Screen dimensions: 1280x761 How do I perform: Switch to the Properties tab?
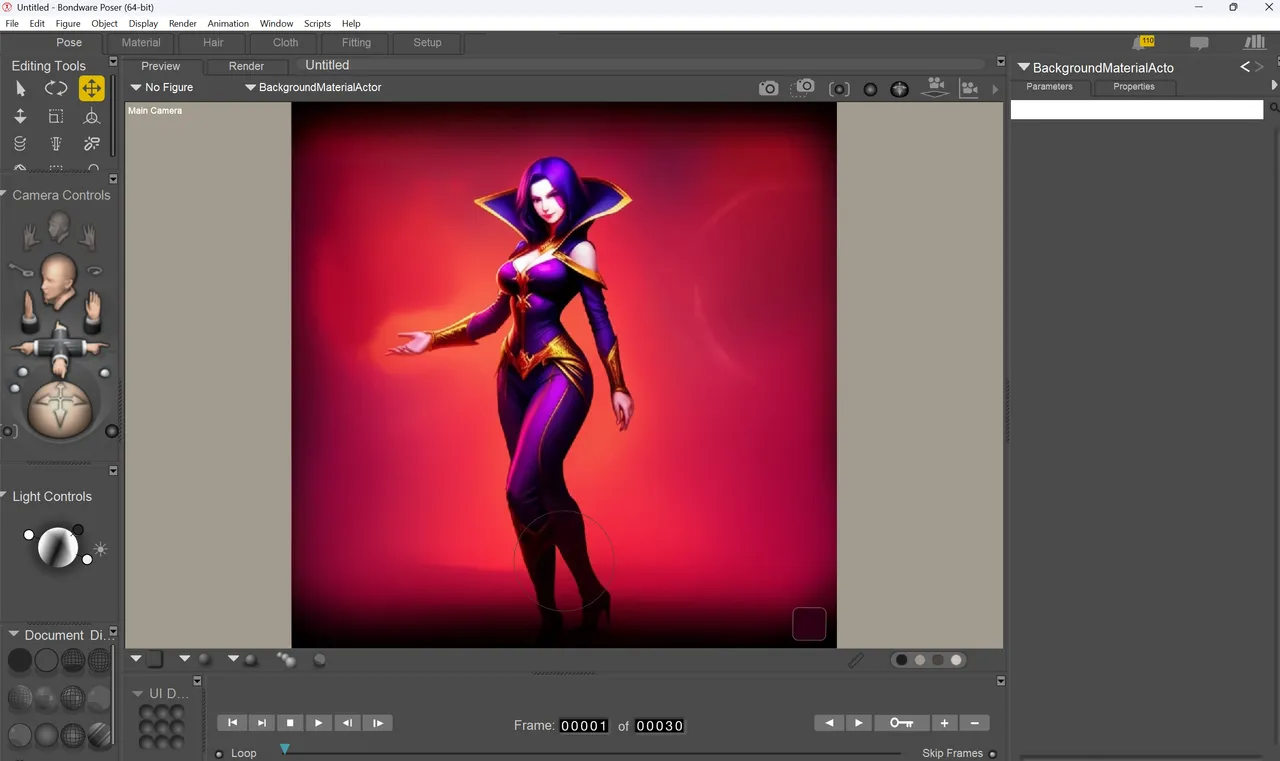click(x=1134, y=87)
